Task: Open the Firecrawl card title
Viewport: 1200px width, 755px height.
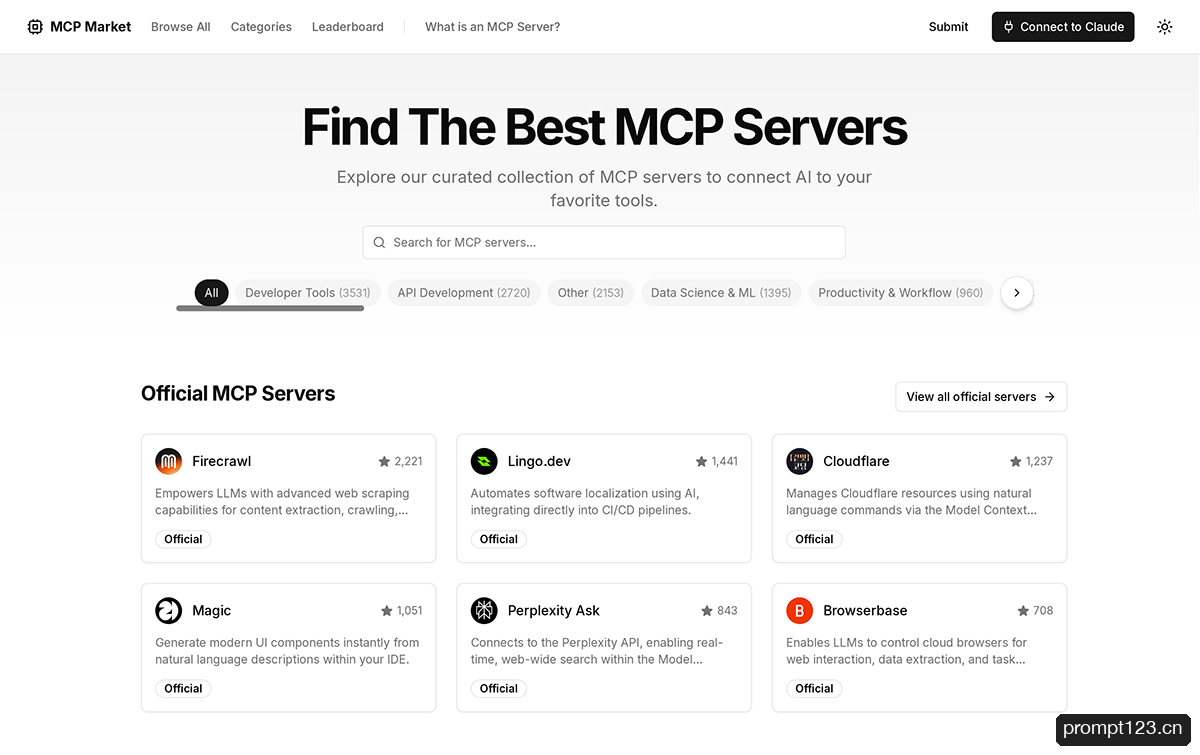Action: click(x=222, y=461)
